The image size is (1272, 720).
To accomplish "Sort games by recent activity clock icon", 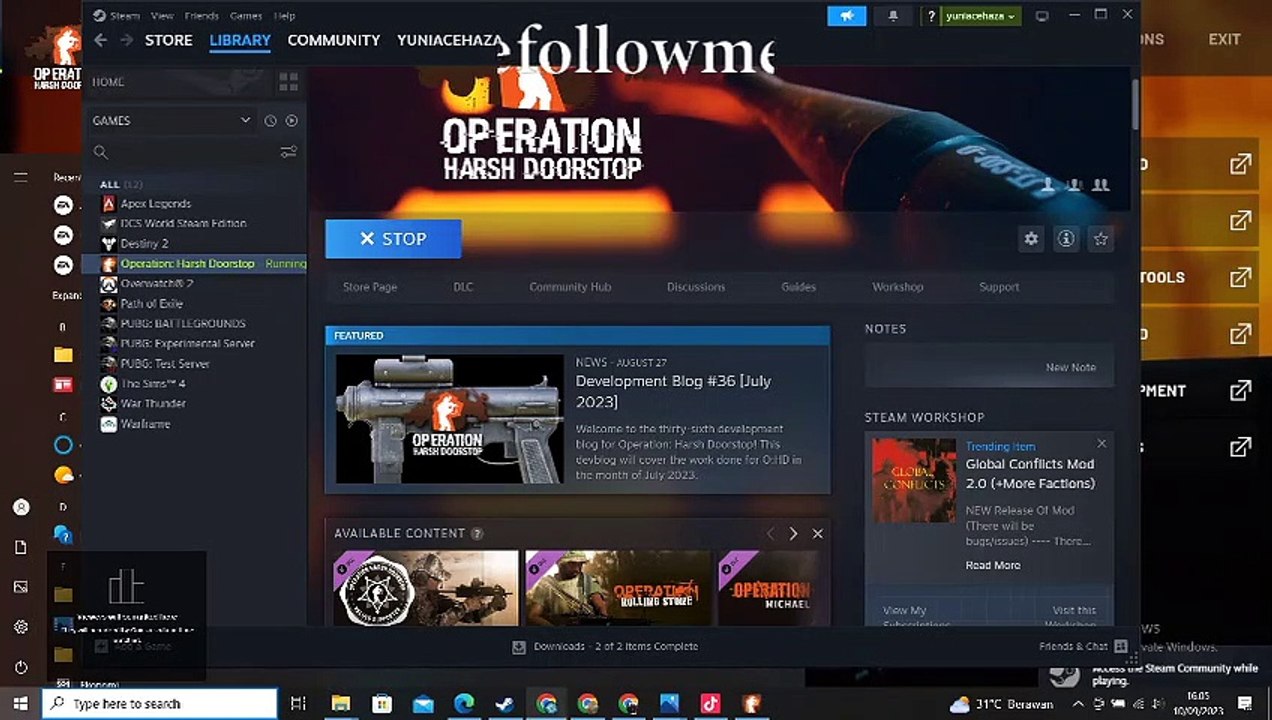I will coord(270,120).
